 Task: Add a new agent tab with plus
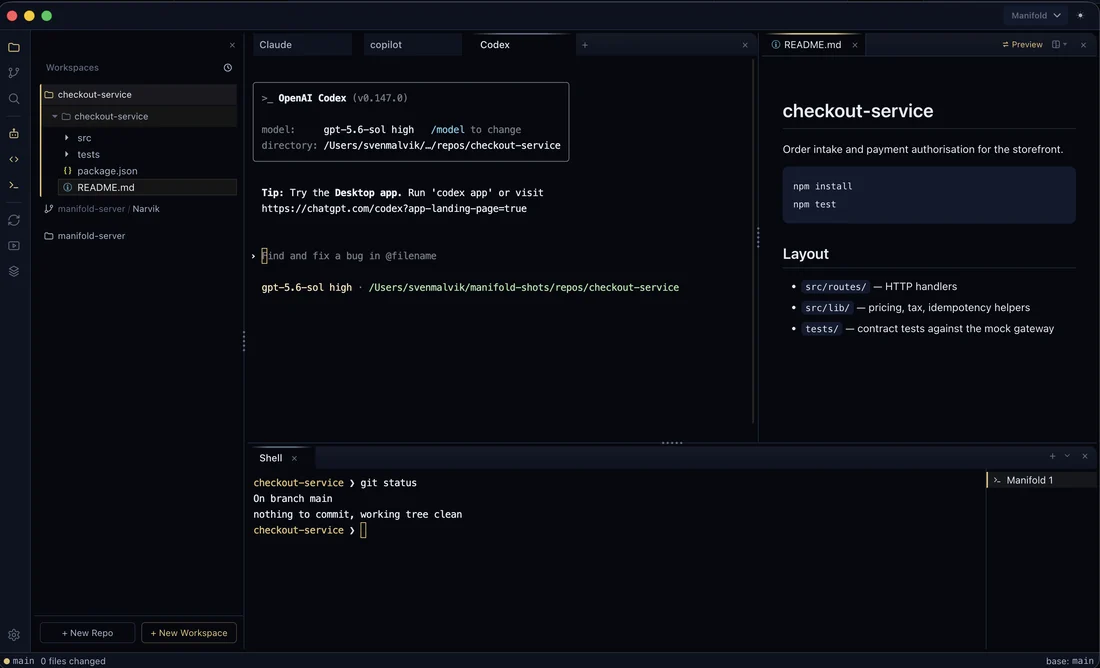click(x=584, y=45)
